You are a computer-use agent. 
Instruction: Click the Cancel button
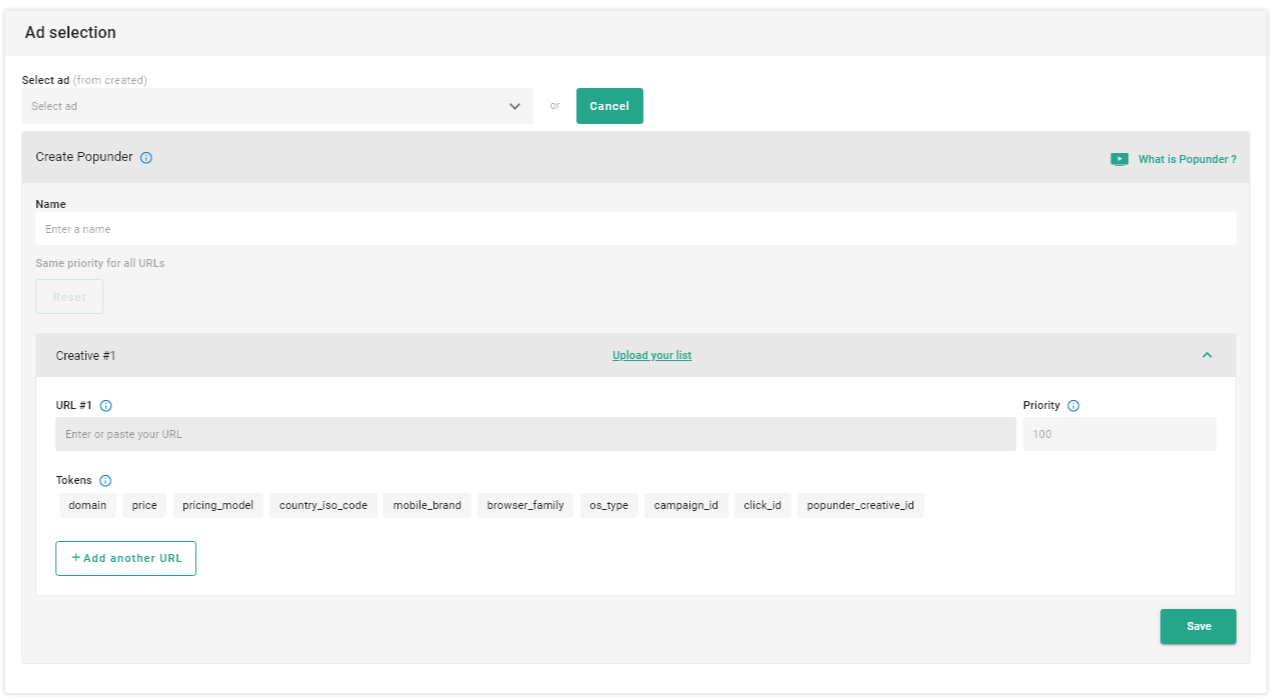pos(610,106)
